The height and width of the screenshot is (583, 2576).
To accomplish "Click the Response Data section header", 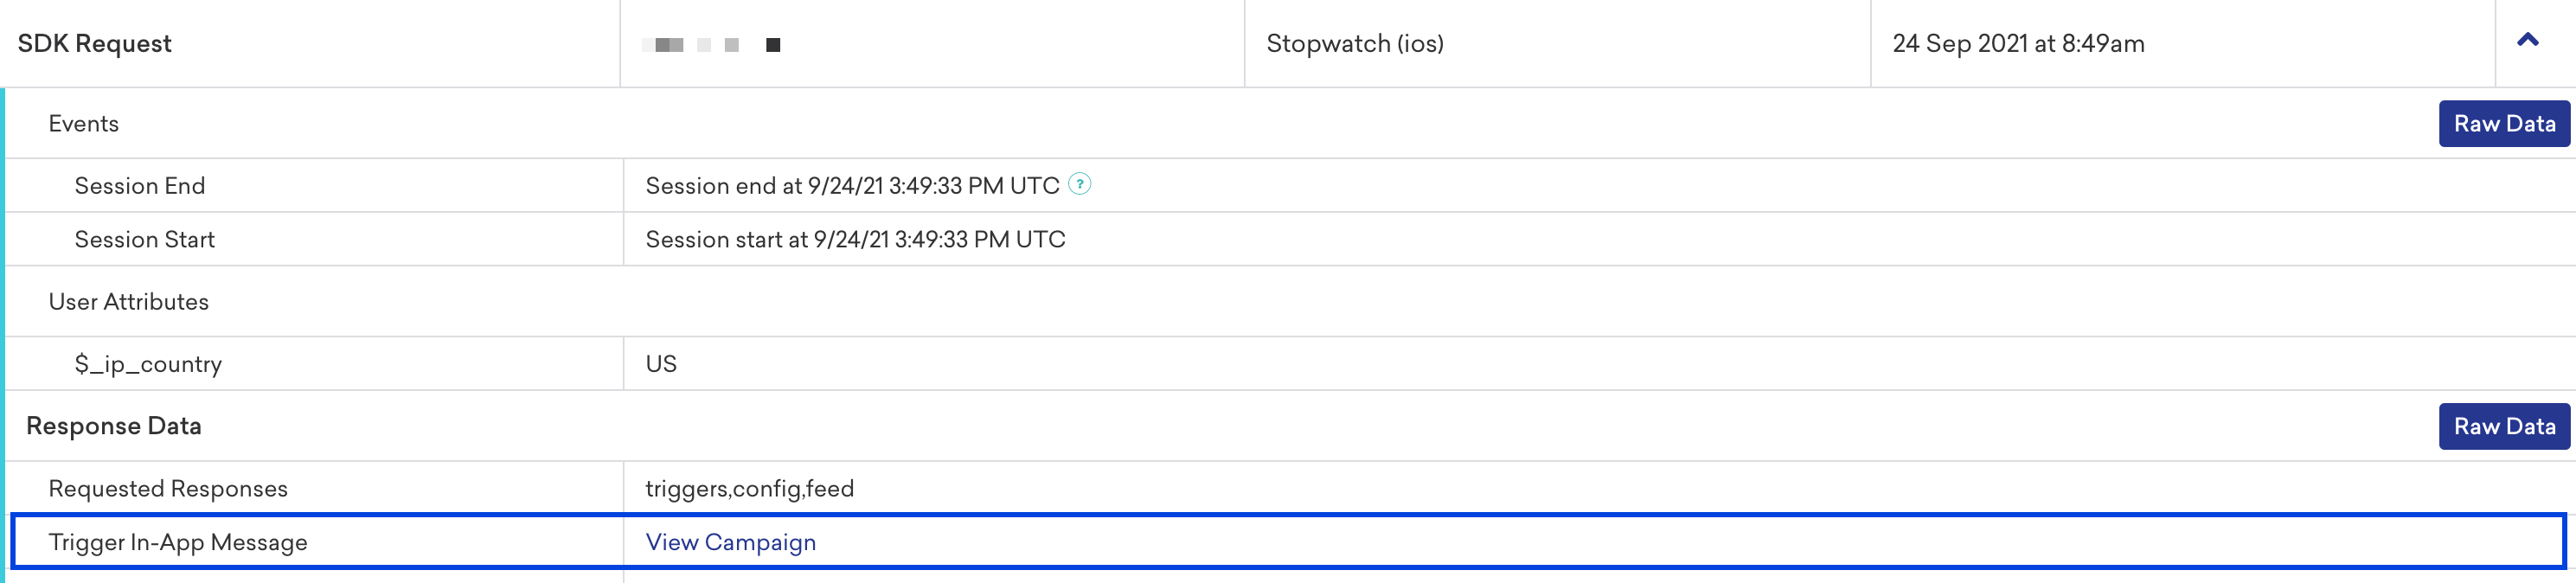I will pos(114,426).
